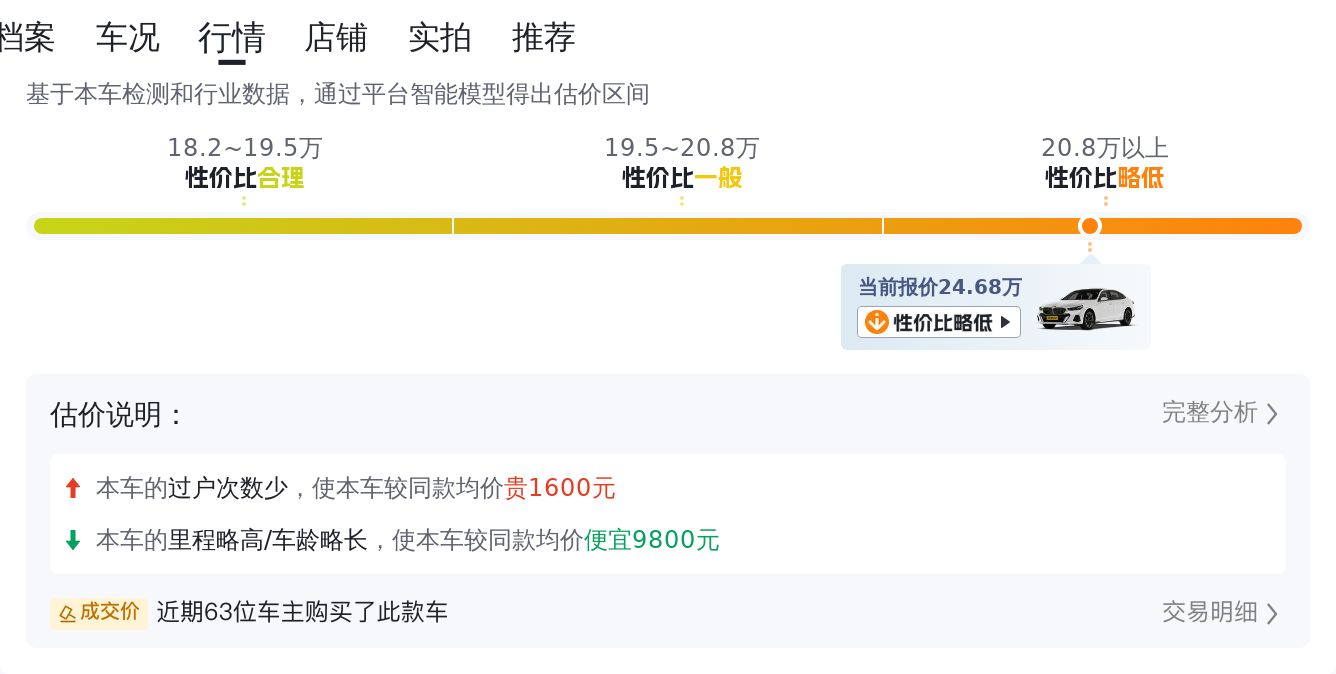This screenshot has width=1336, height=674.
Task: Click the 贵1600元 price difference text
Action: click(x=560, y=488)
